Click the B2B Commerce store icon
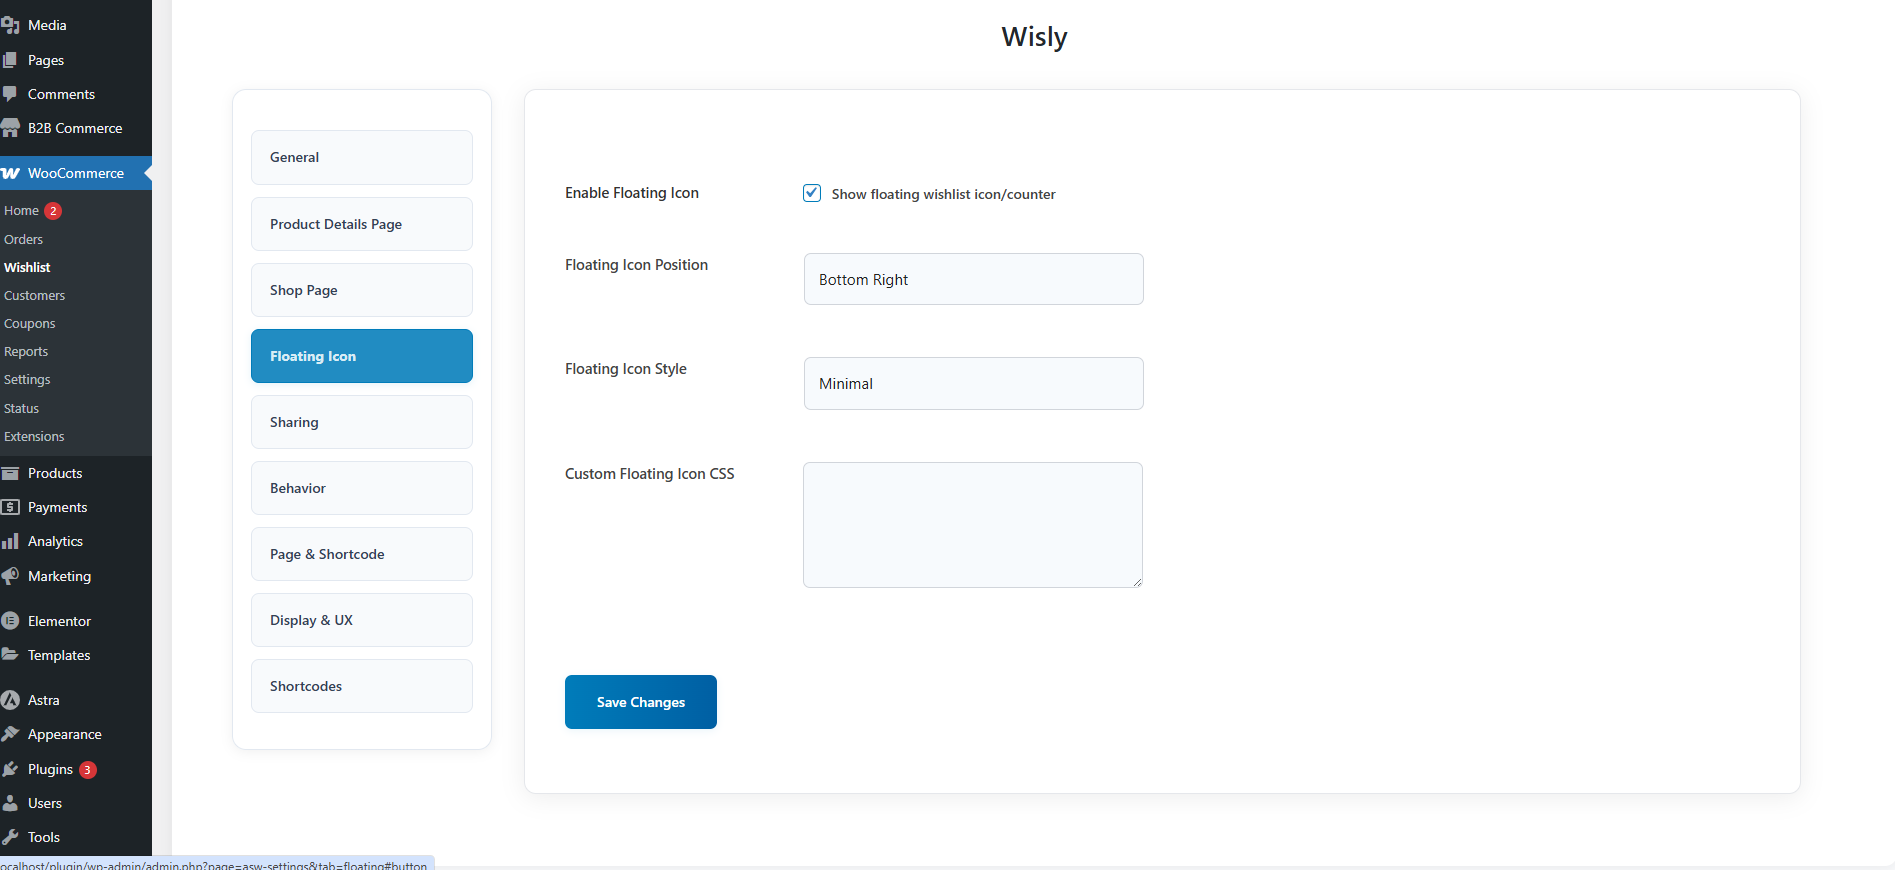1895x870 pixels. tap(11, 128)
